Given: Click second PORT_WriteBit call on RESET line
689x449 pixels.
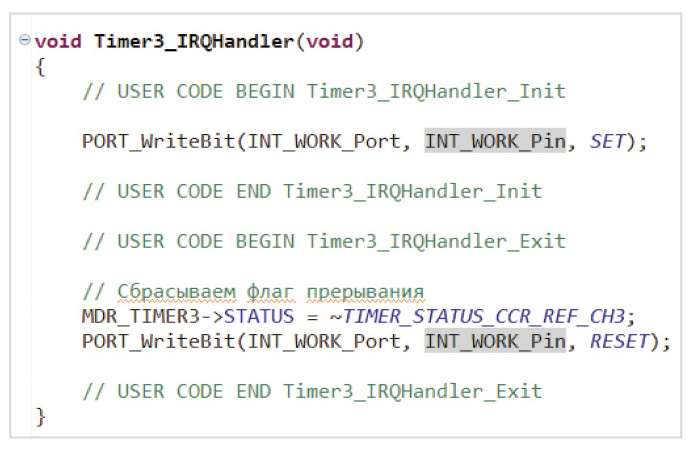Looking at the screenshot, I should point(159,342).
